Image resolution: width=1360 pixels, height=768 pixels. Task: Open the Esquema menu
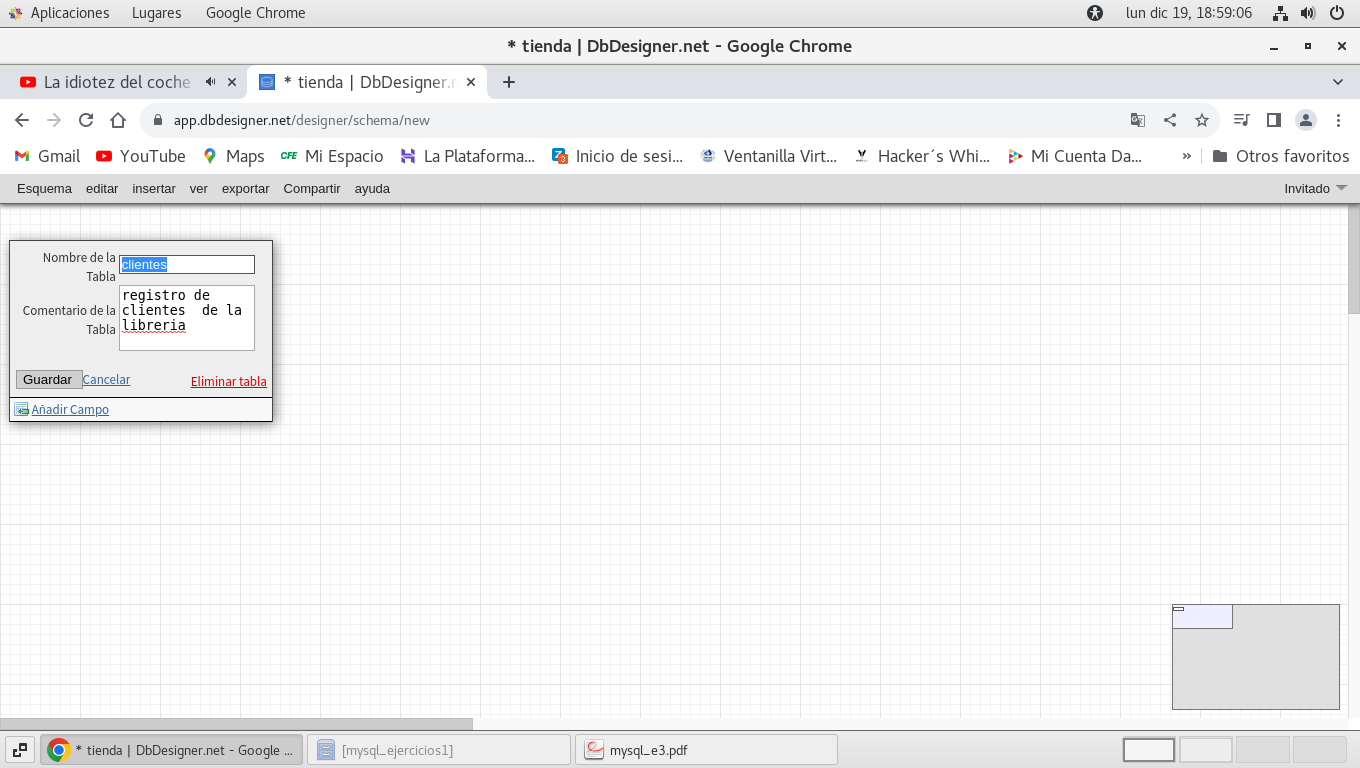pos(44,188)
